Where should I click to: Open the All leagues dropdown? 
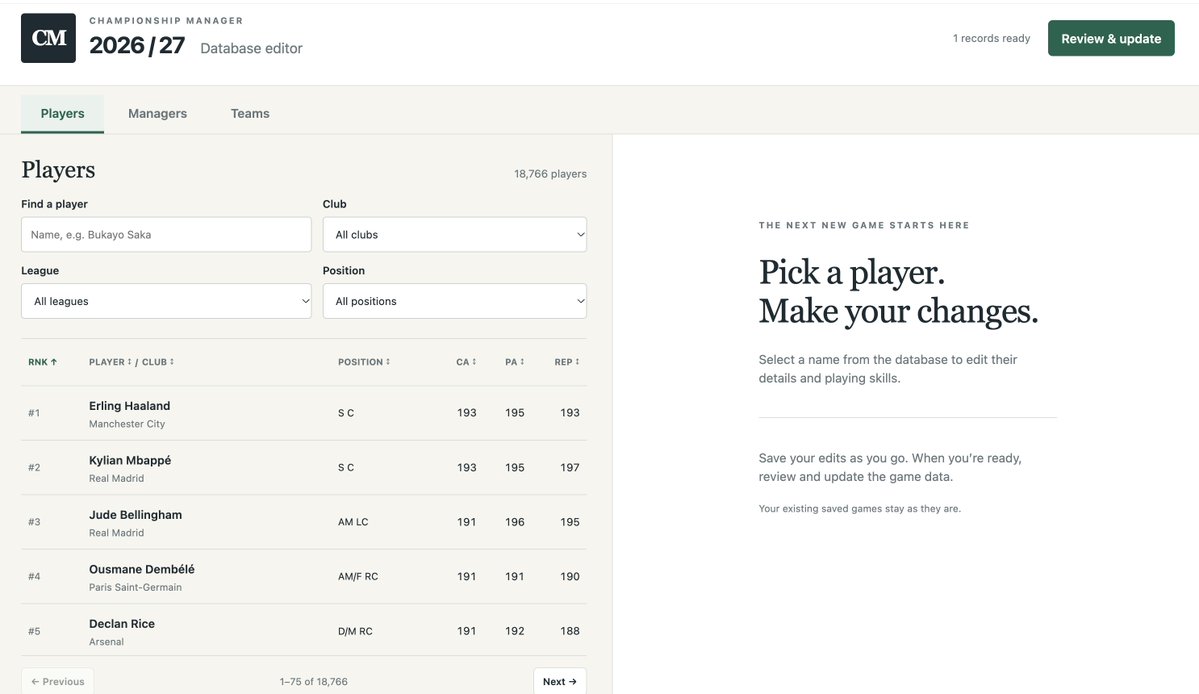tap(166, 301)
